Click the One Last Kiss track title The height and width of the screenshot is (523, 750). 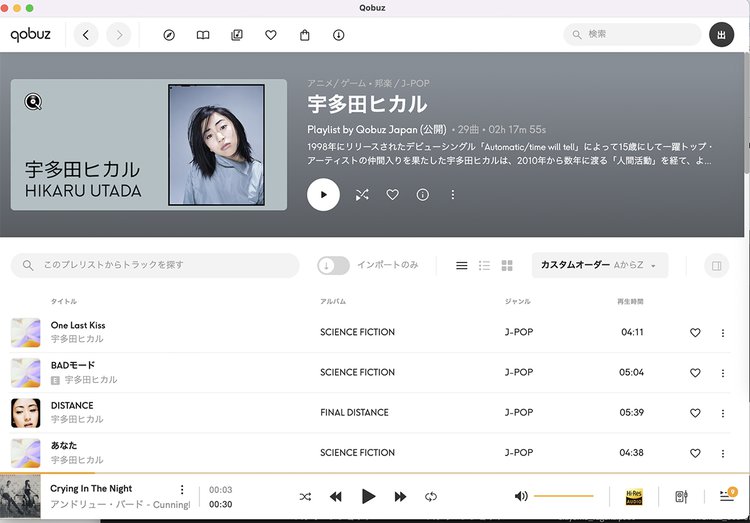[78, 325]
